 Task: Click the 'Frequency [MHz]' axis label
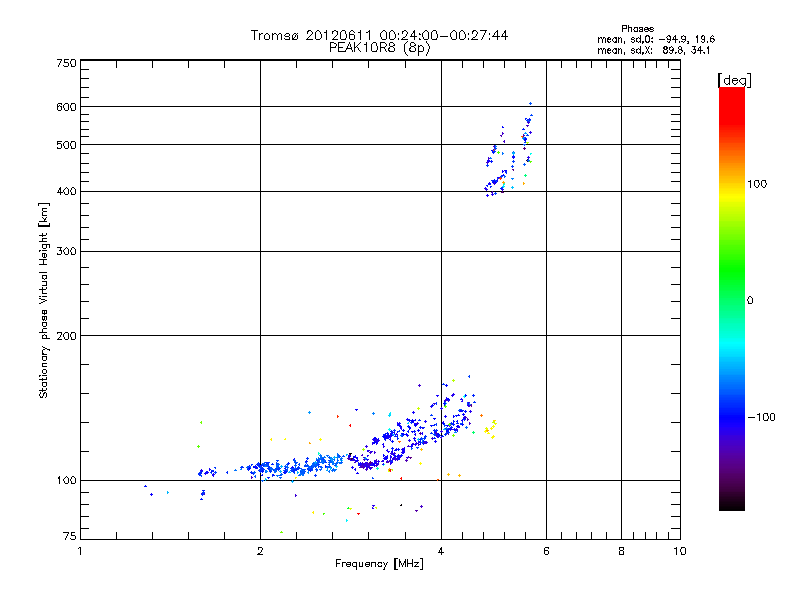379,564
